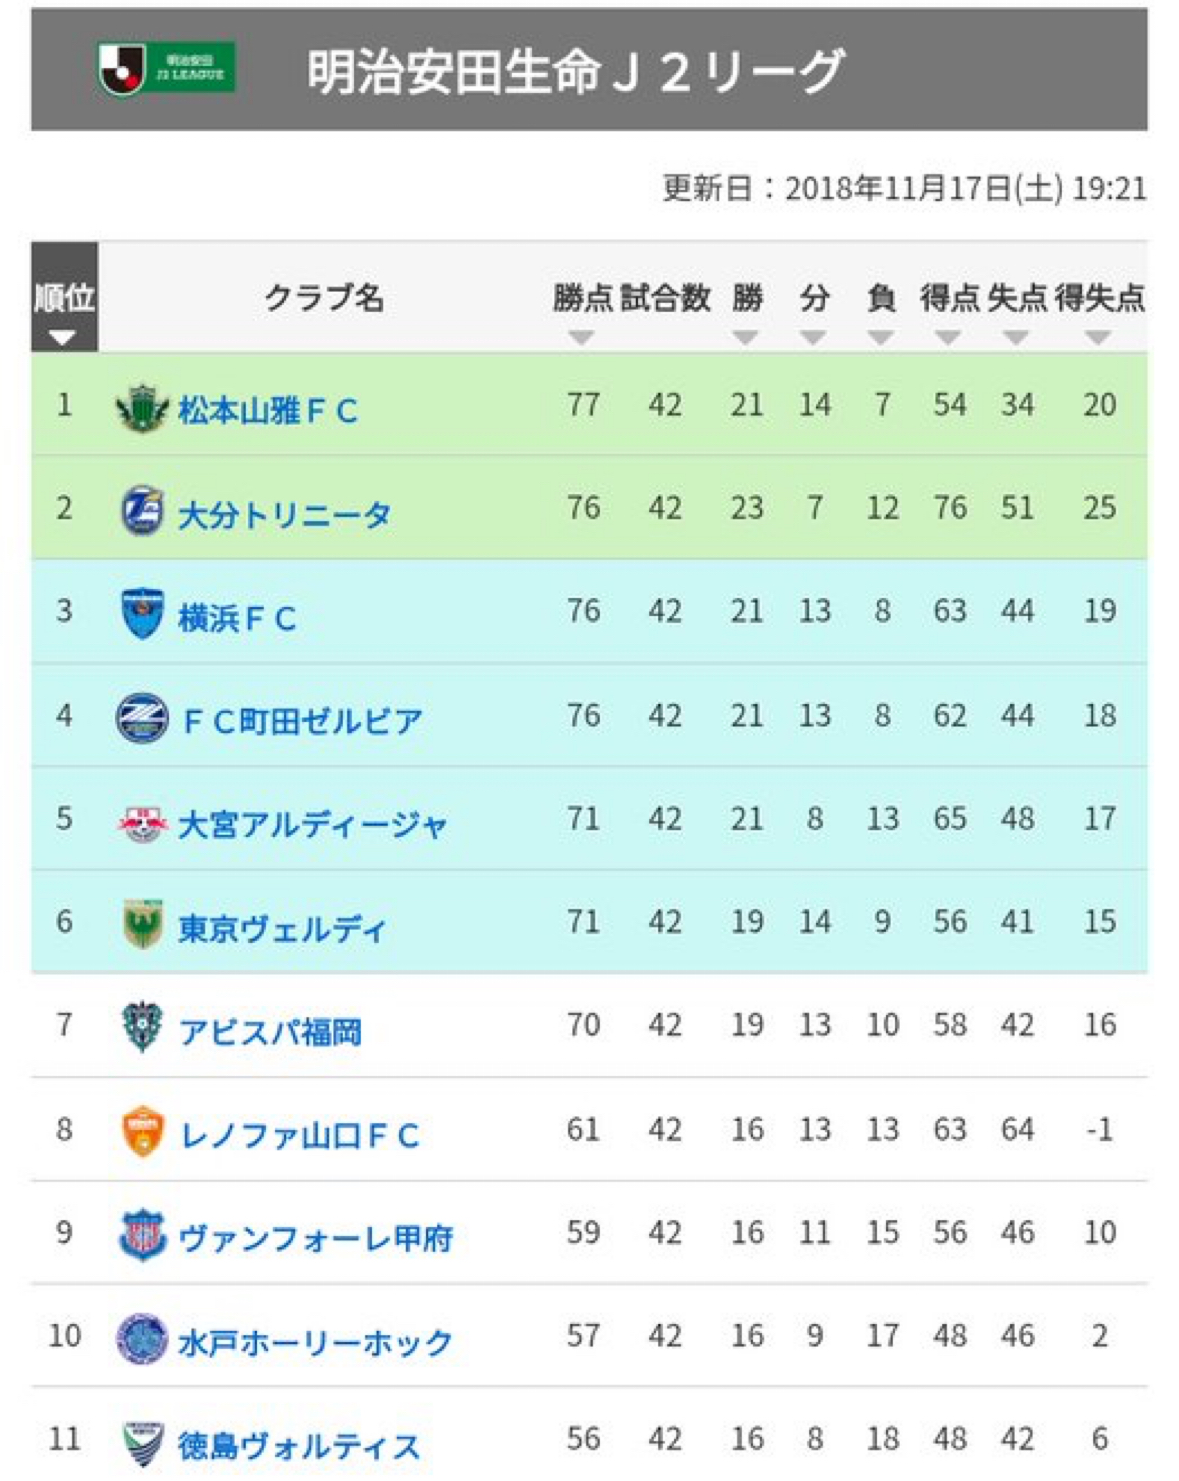The width and height of the screenshot is (1179, 1481).
Task: Open 松本山雅ＦＣ club link
Action: (x=267, y=410)
